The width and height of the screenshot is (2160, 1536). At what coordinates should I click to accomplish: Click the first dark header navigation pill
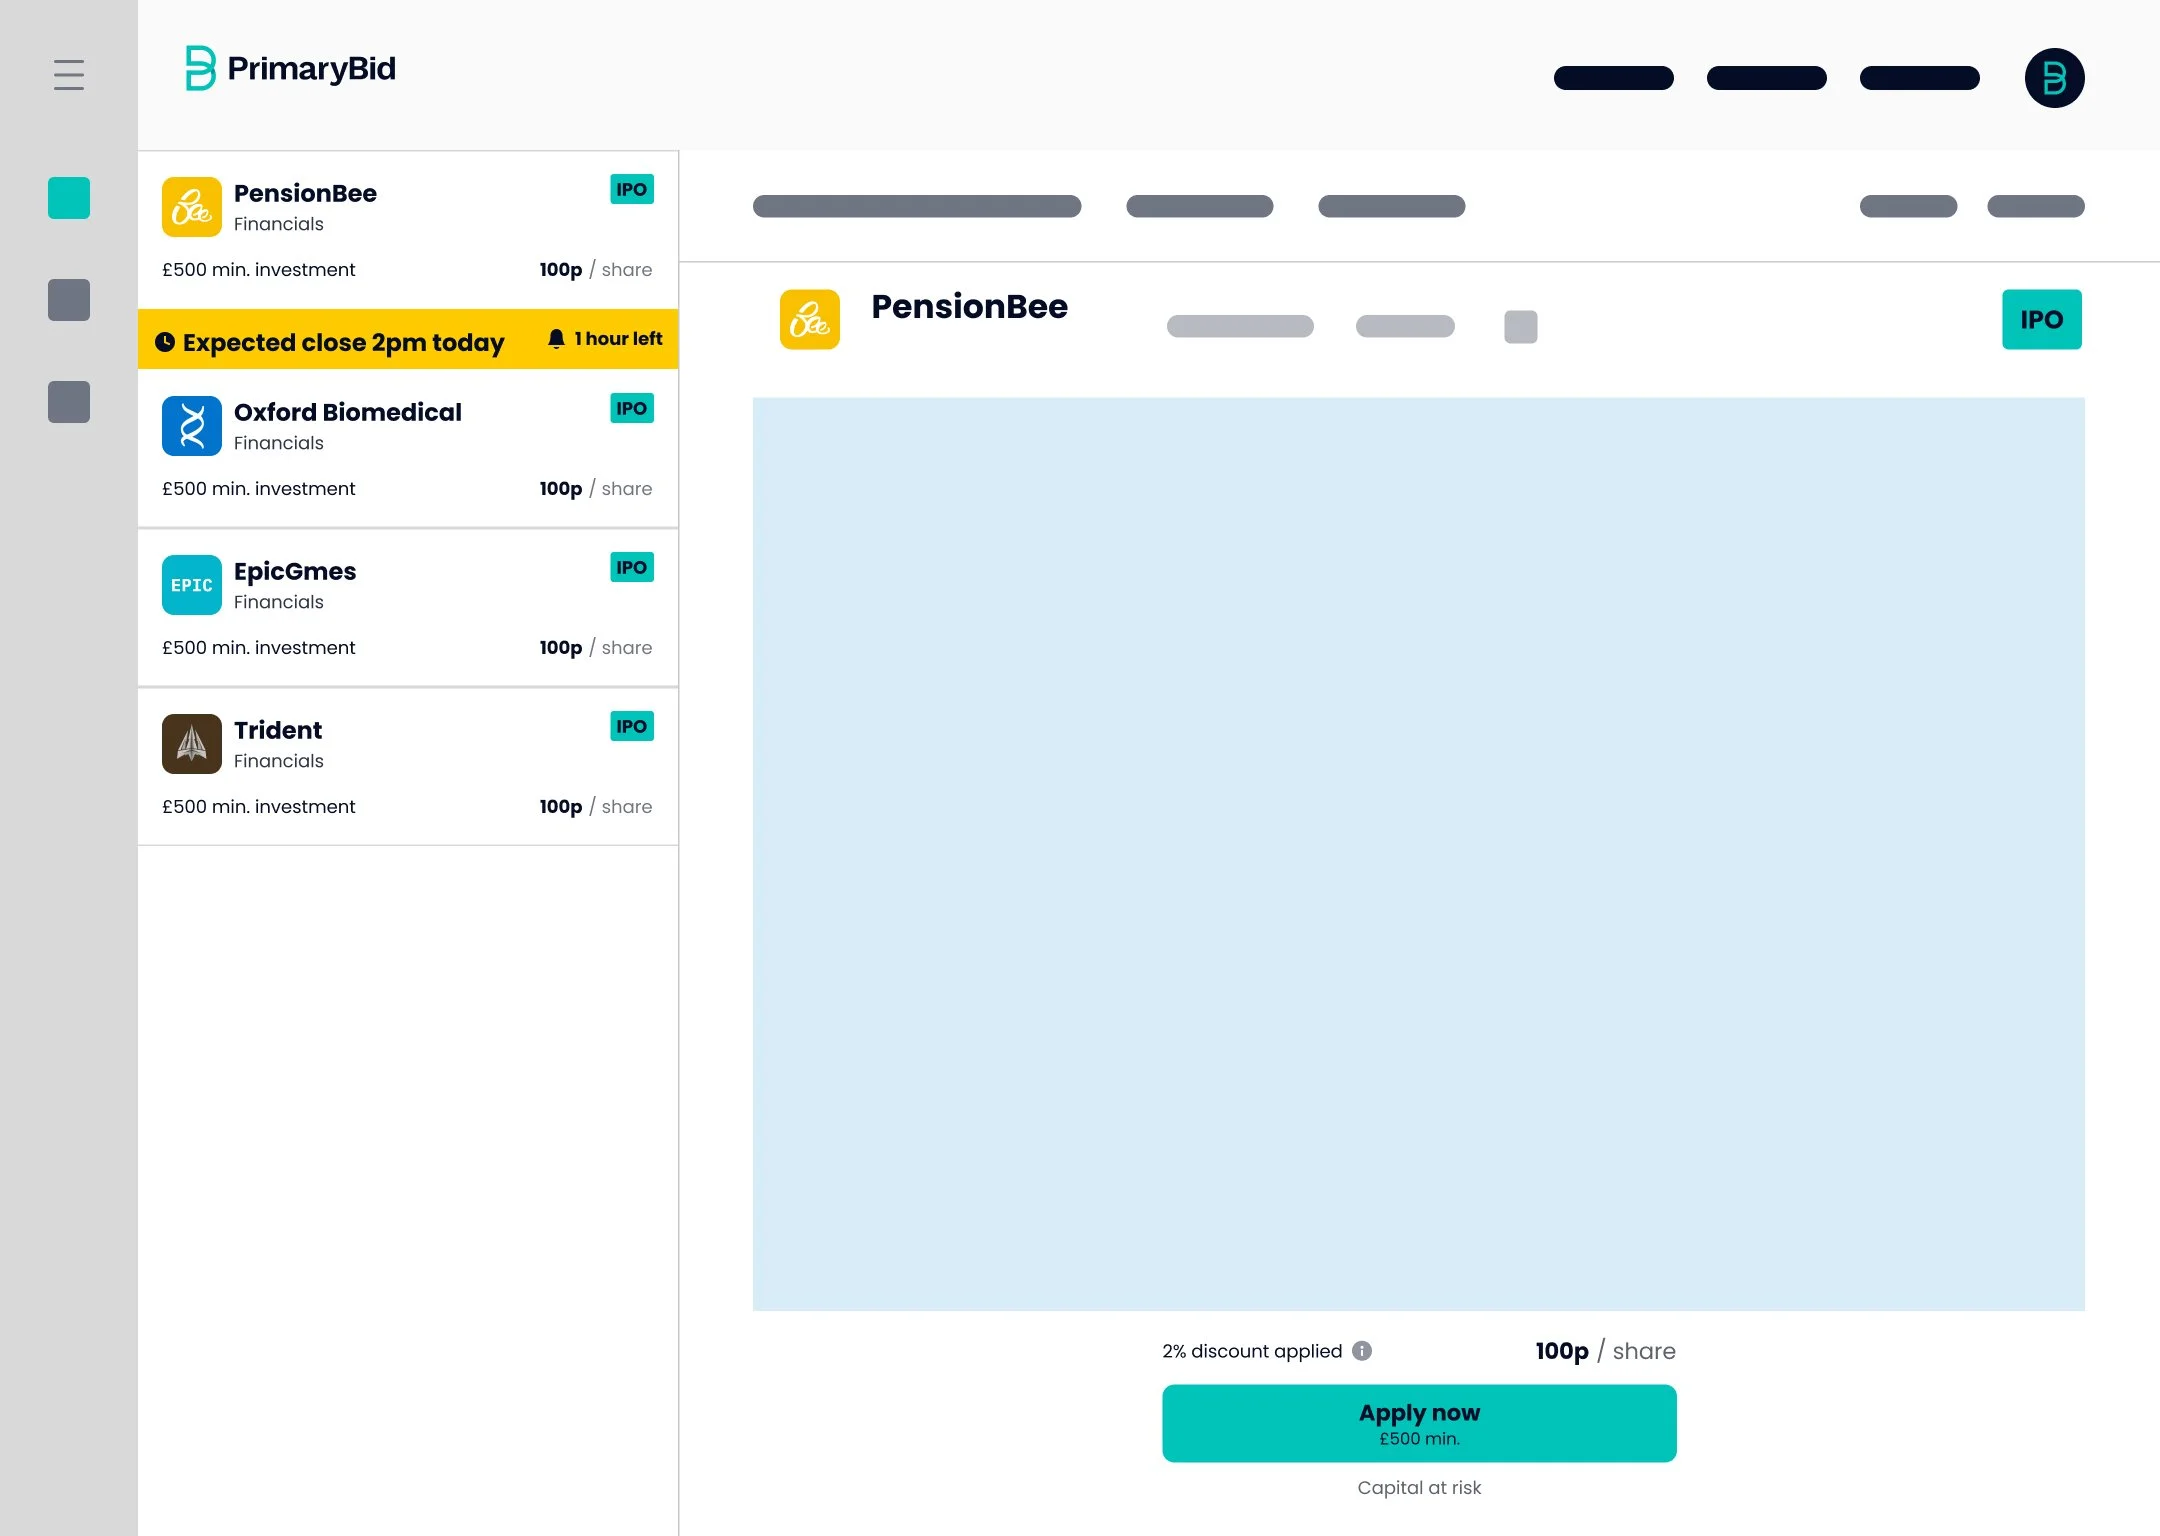point(1613,78)
